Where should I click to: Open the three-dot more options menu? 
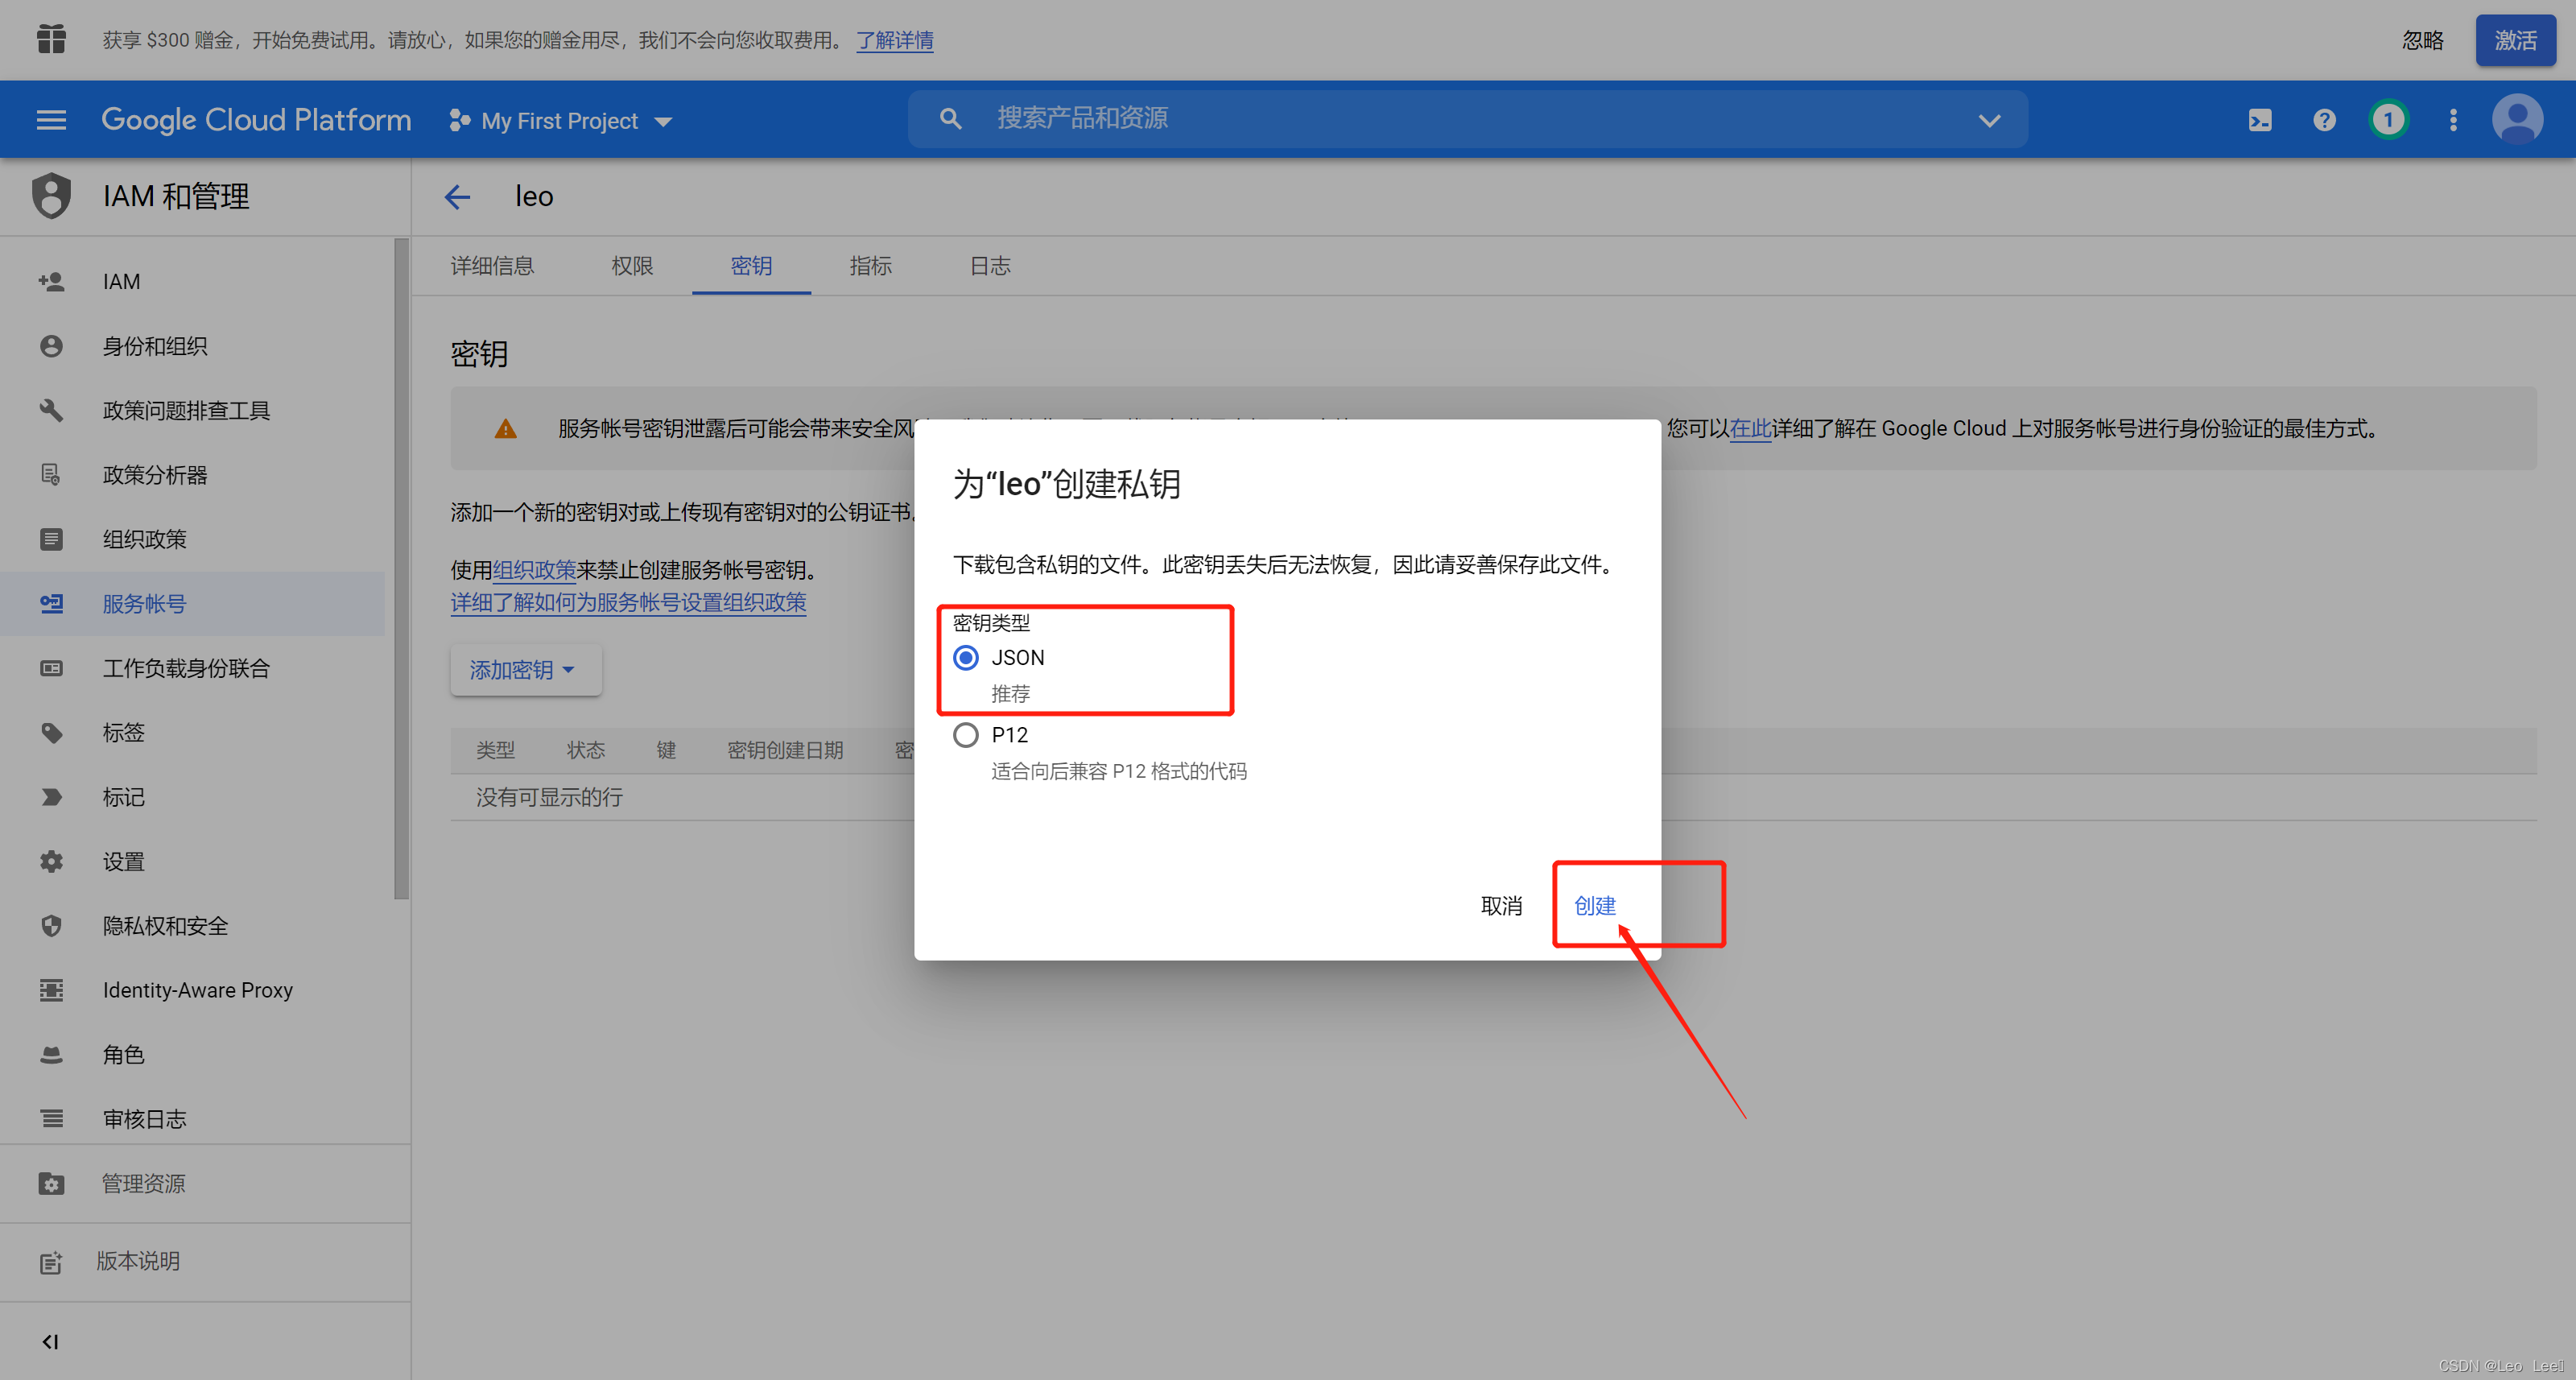(2453, 120)
